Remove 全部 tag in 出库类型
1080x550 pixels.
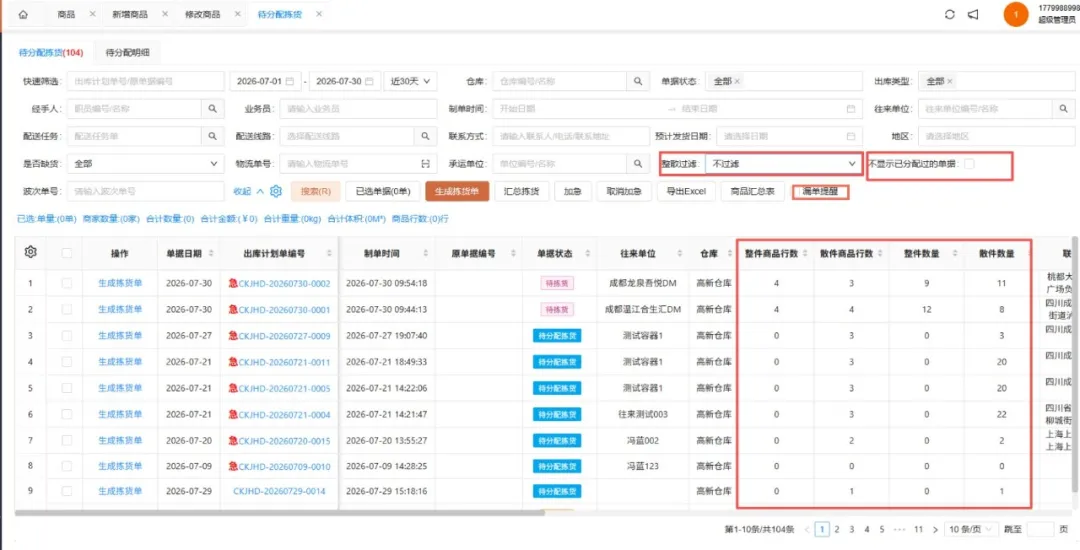pos(950,81)
